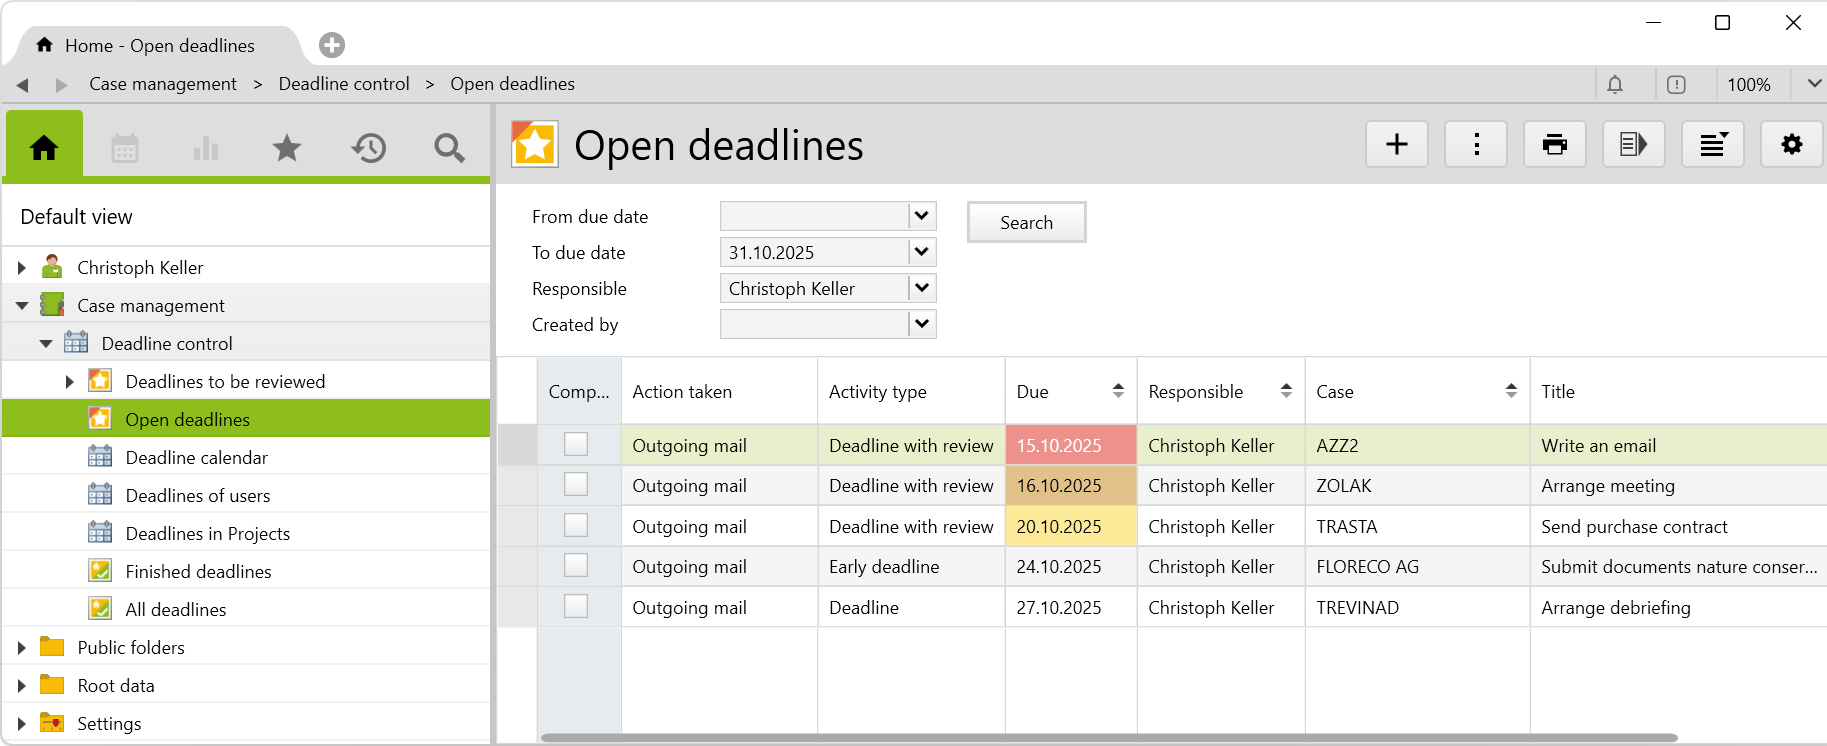The width and height of the screenshot is (1827, 746).
Task: Open the notifications bell icon
Action: (1615, 85)
